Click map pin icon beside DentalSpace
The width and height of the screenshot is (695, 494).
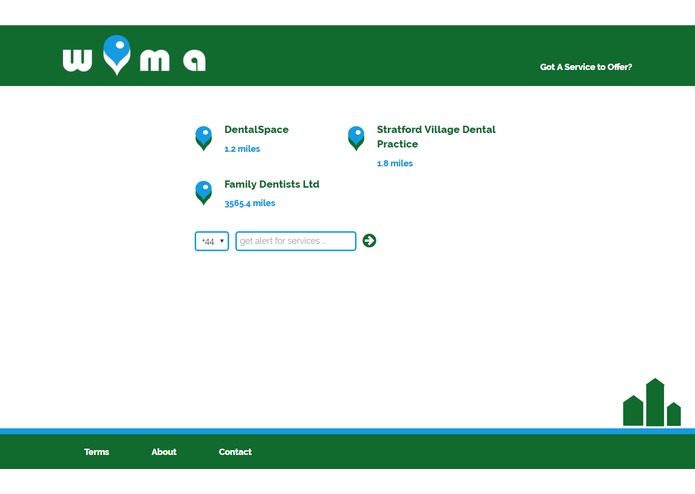tap(203, 138)
